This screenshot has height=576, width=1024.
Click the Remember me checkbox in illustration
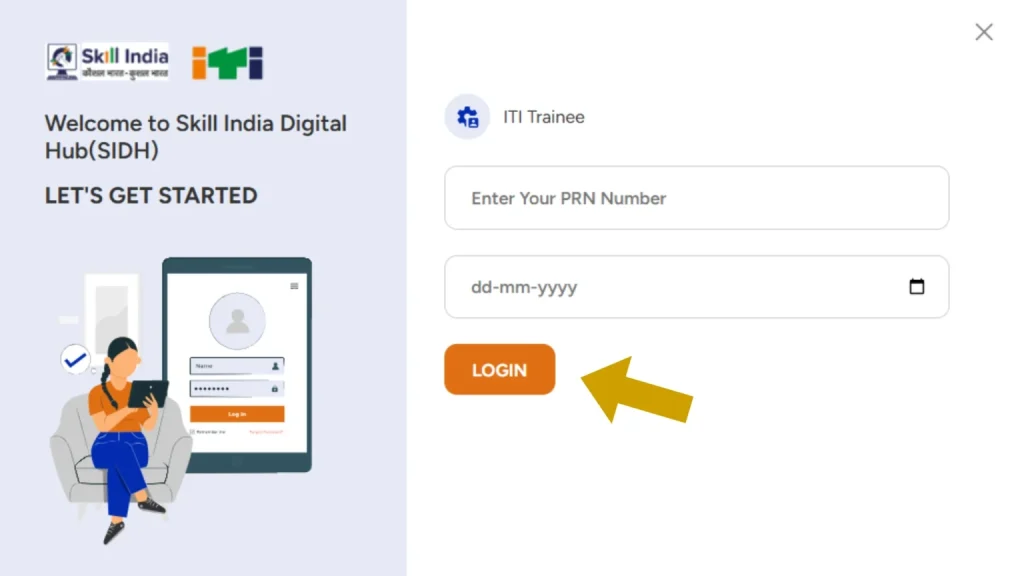click(192, 432)
